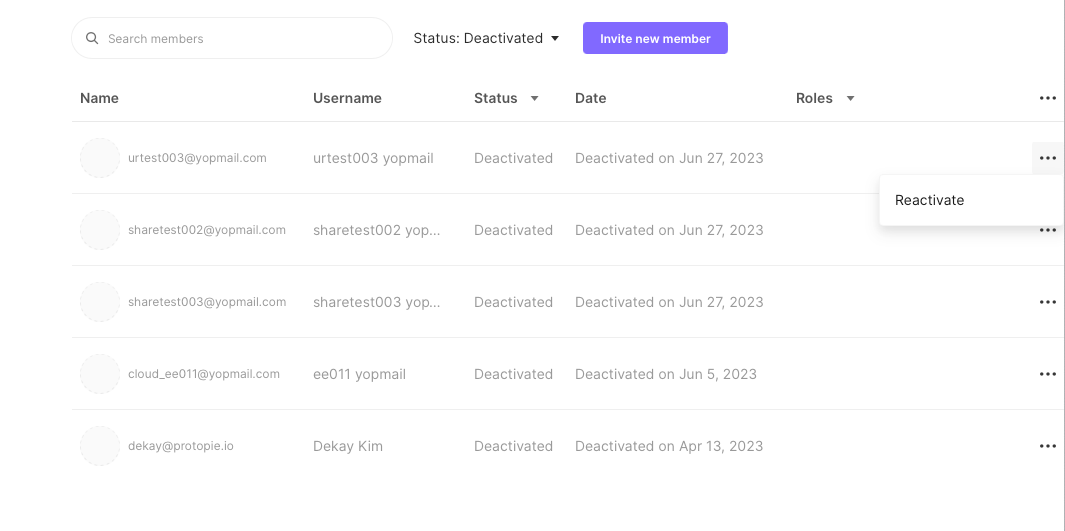The width and height of the screenshot is (1065, 531).
Task: Open the table header more options menu
Action: click(x=1047, y=98)
